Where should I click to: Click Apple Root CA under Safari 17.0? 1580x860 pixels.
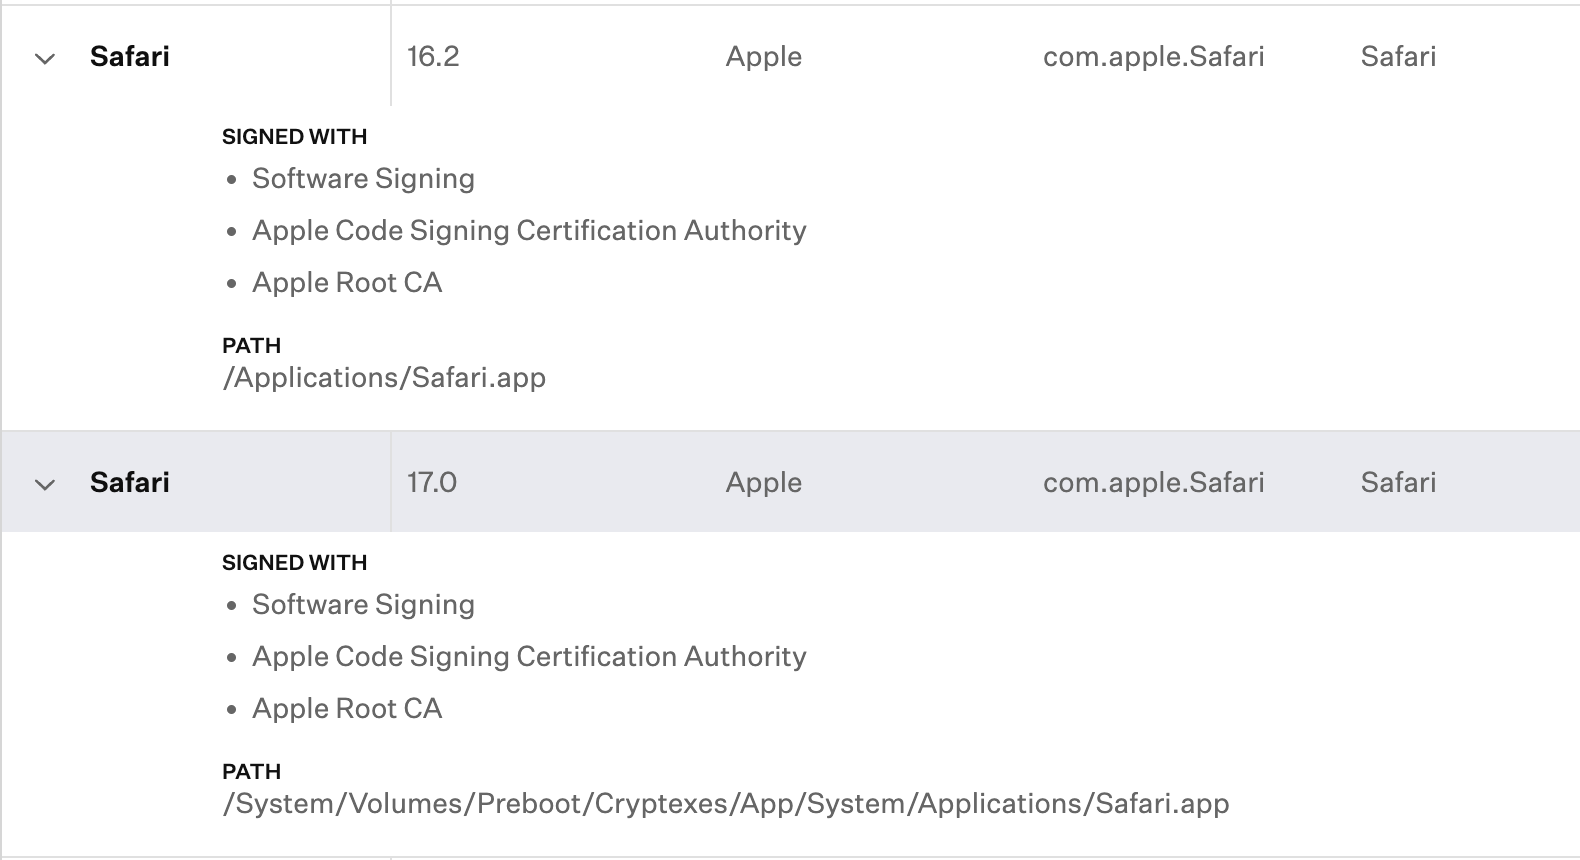tap(347, 709)
